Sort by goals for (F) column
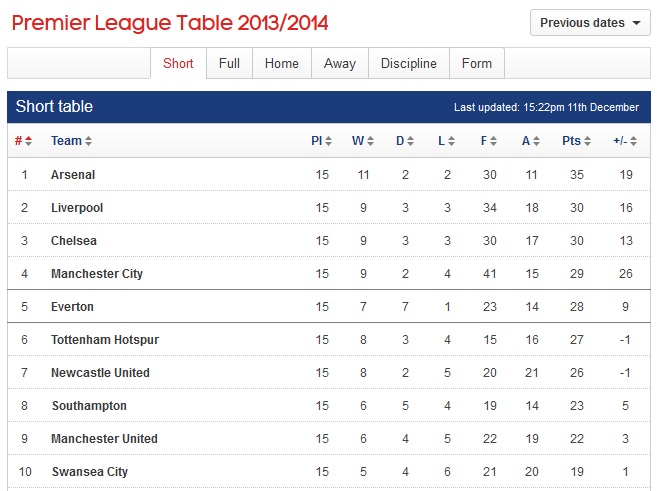Viewport: 657px width, 491px height. (488, 141)
